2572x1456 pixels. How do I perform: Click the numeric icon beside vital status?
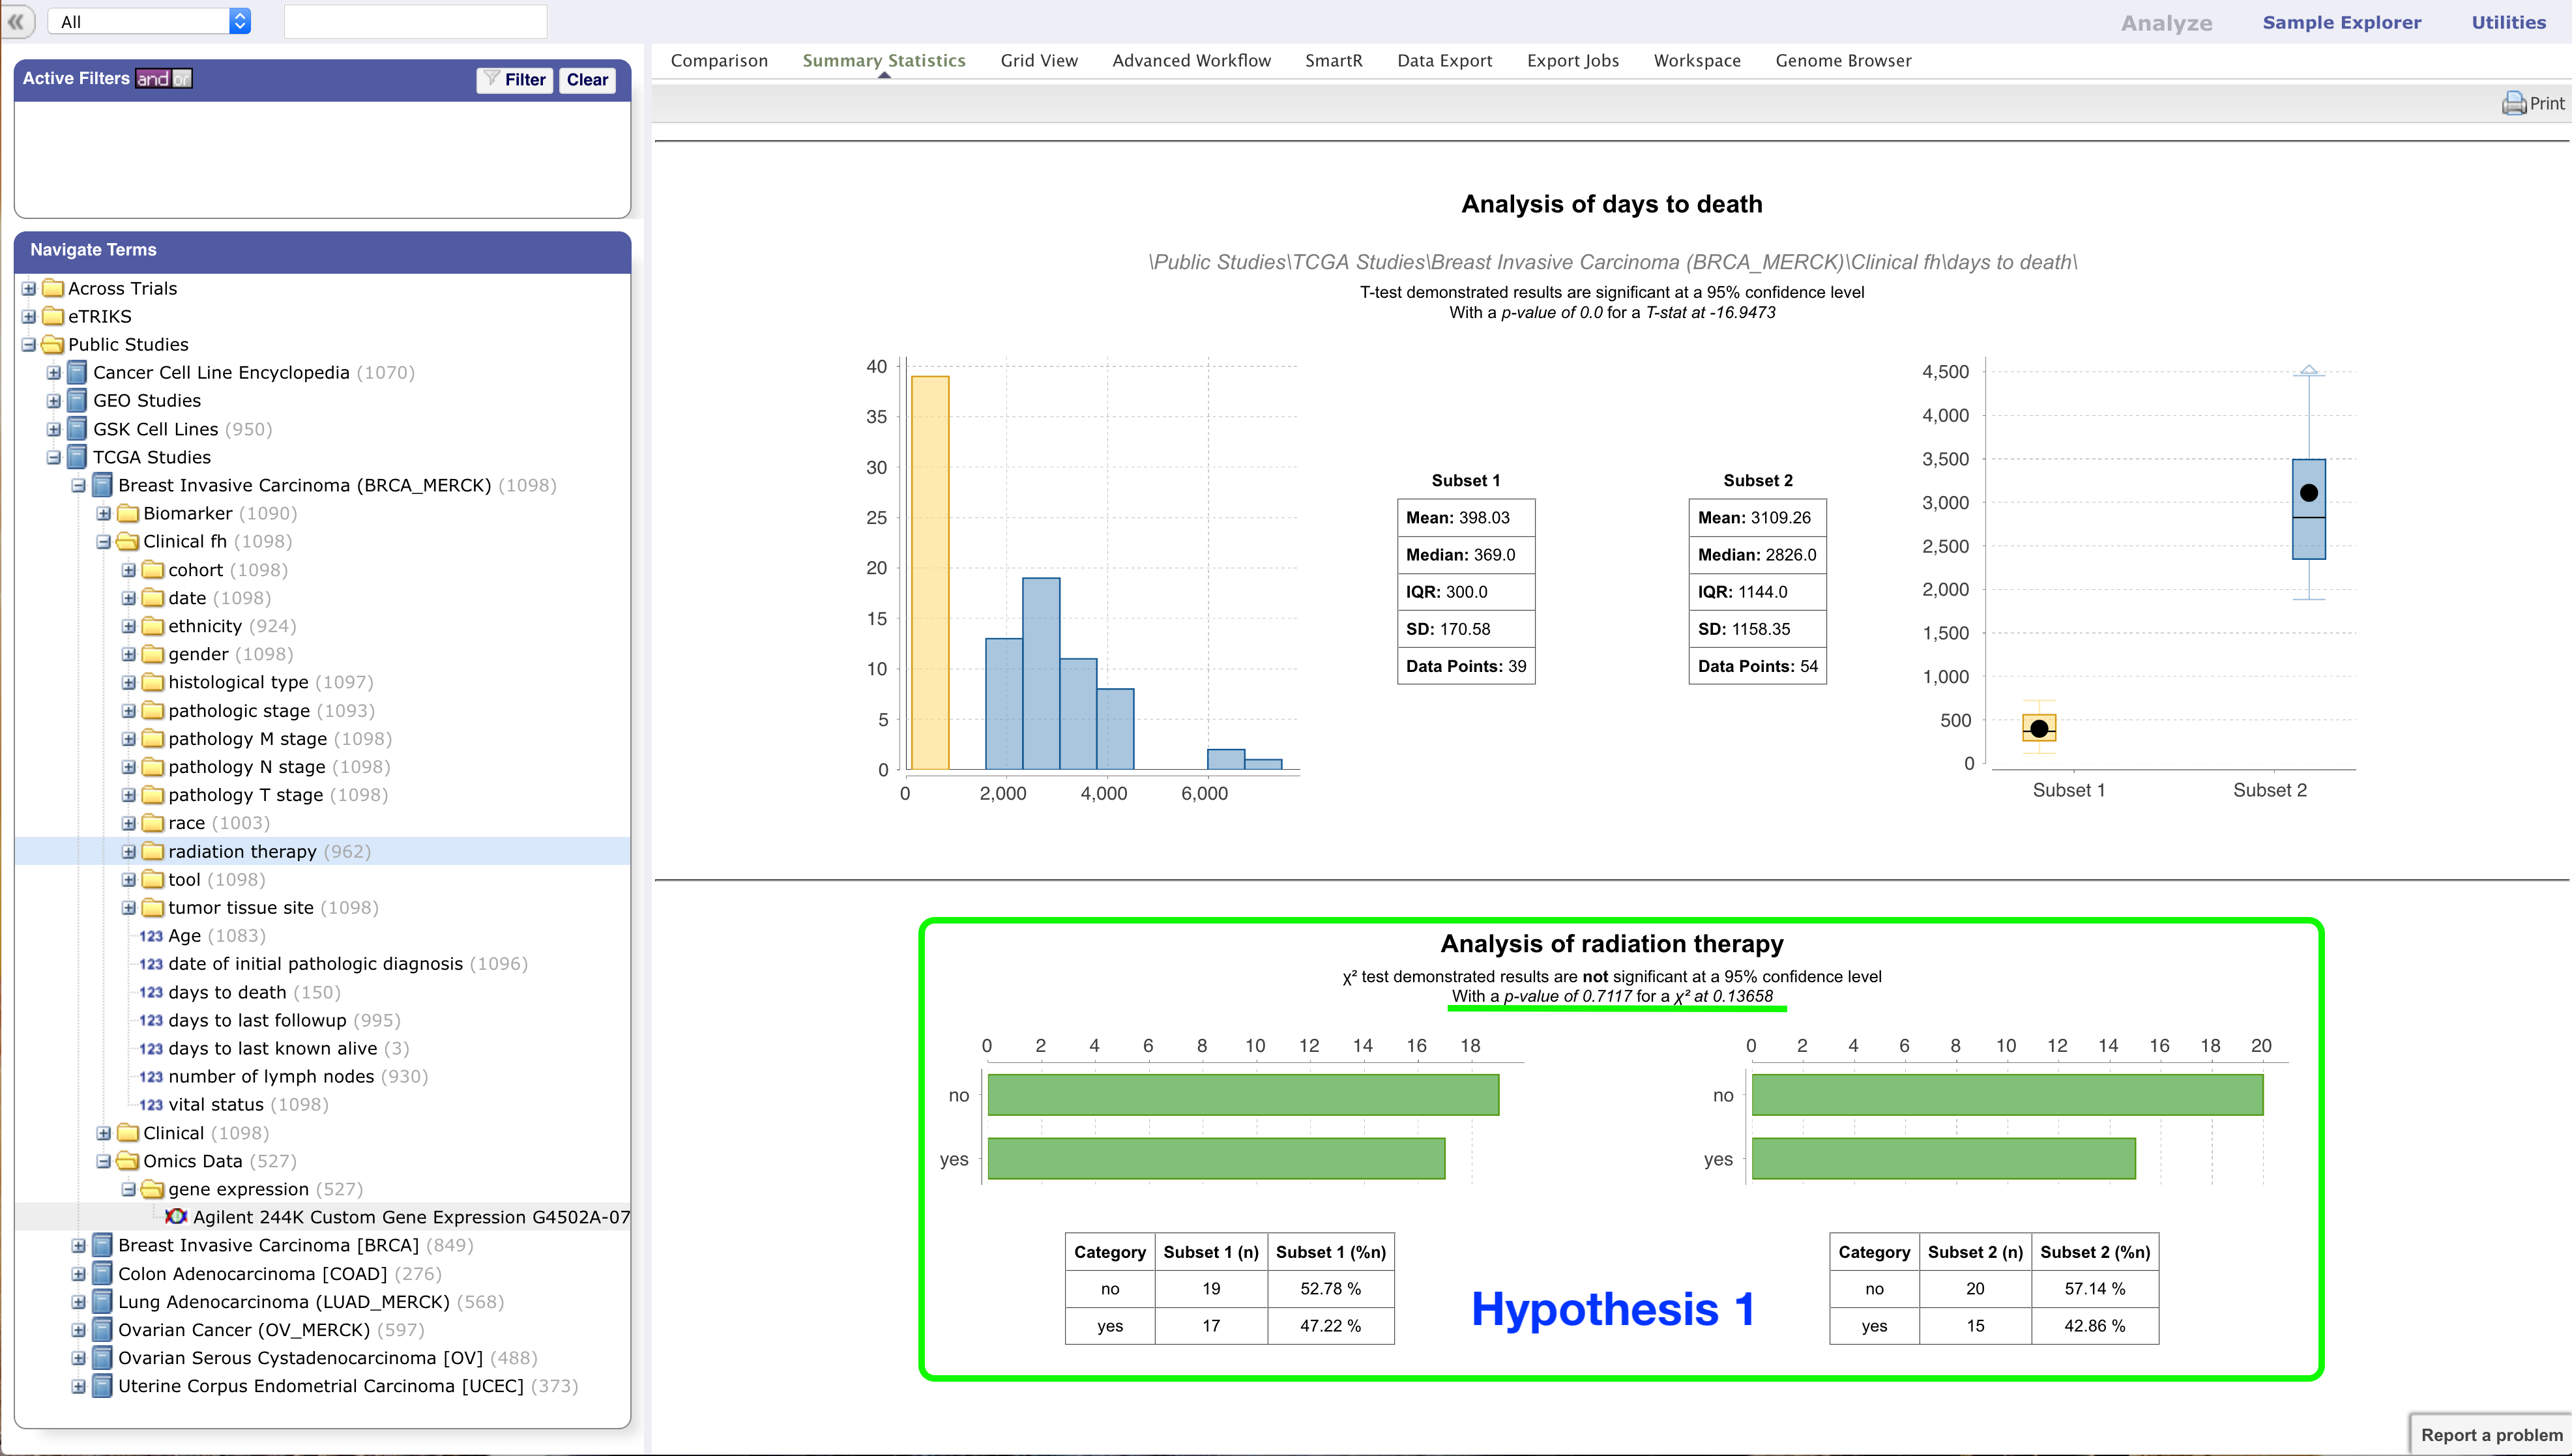pyautogui.click(x=151, y=1105)
